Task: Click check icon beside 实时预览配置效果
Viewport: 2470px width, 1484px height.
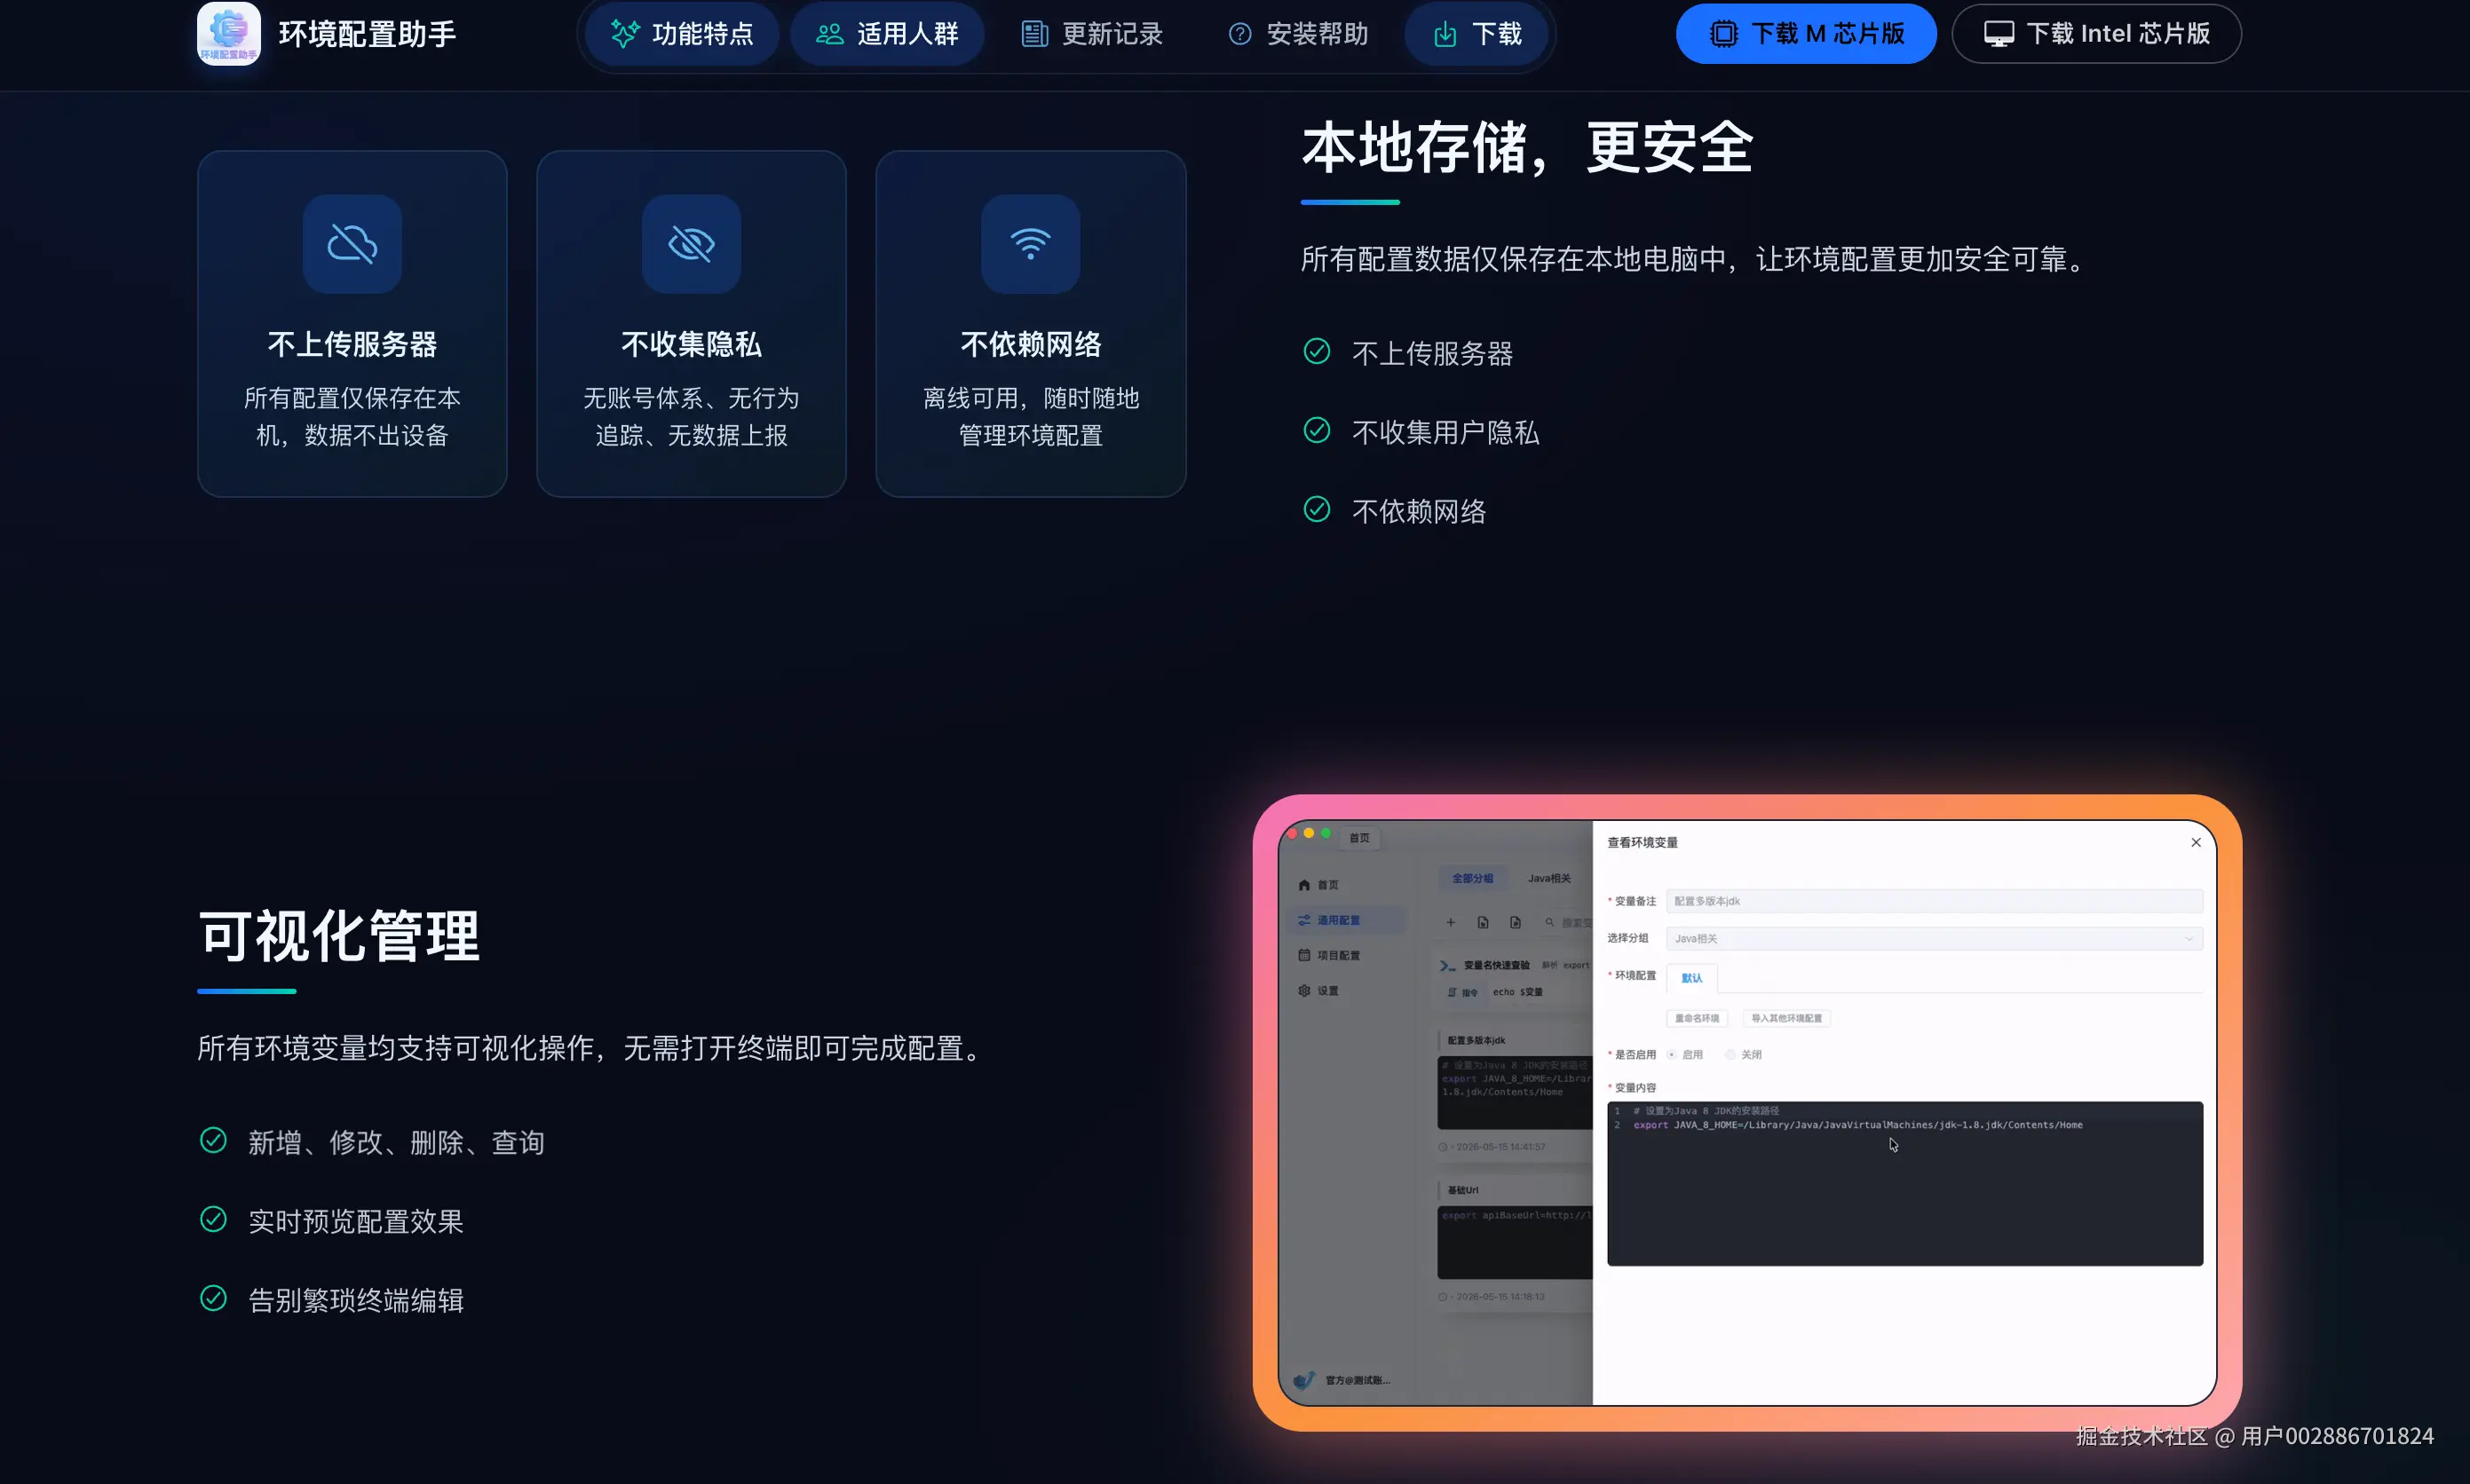Action: [x=213, y=1220]
